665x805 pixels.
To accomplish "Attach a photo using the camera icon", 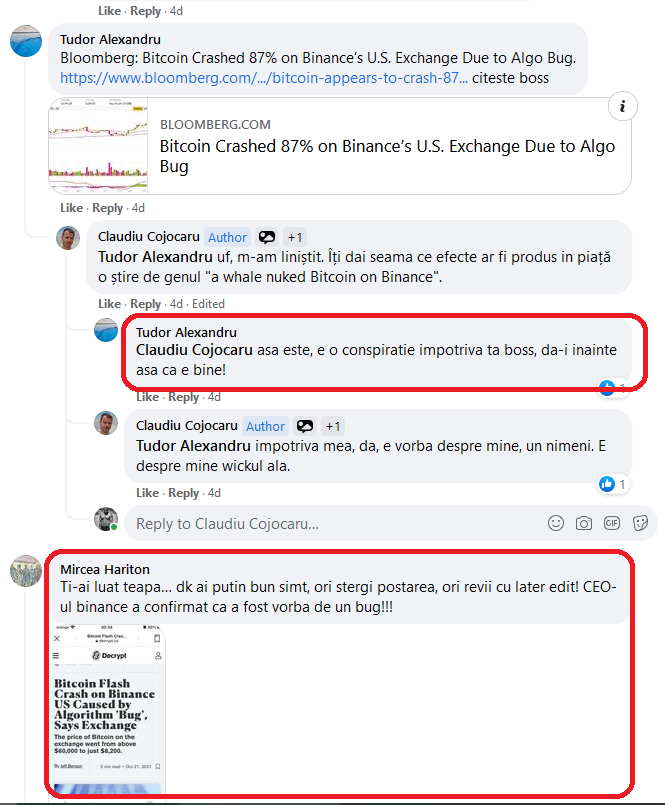I will (x=583, y=523).
